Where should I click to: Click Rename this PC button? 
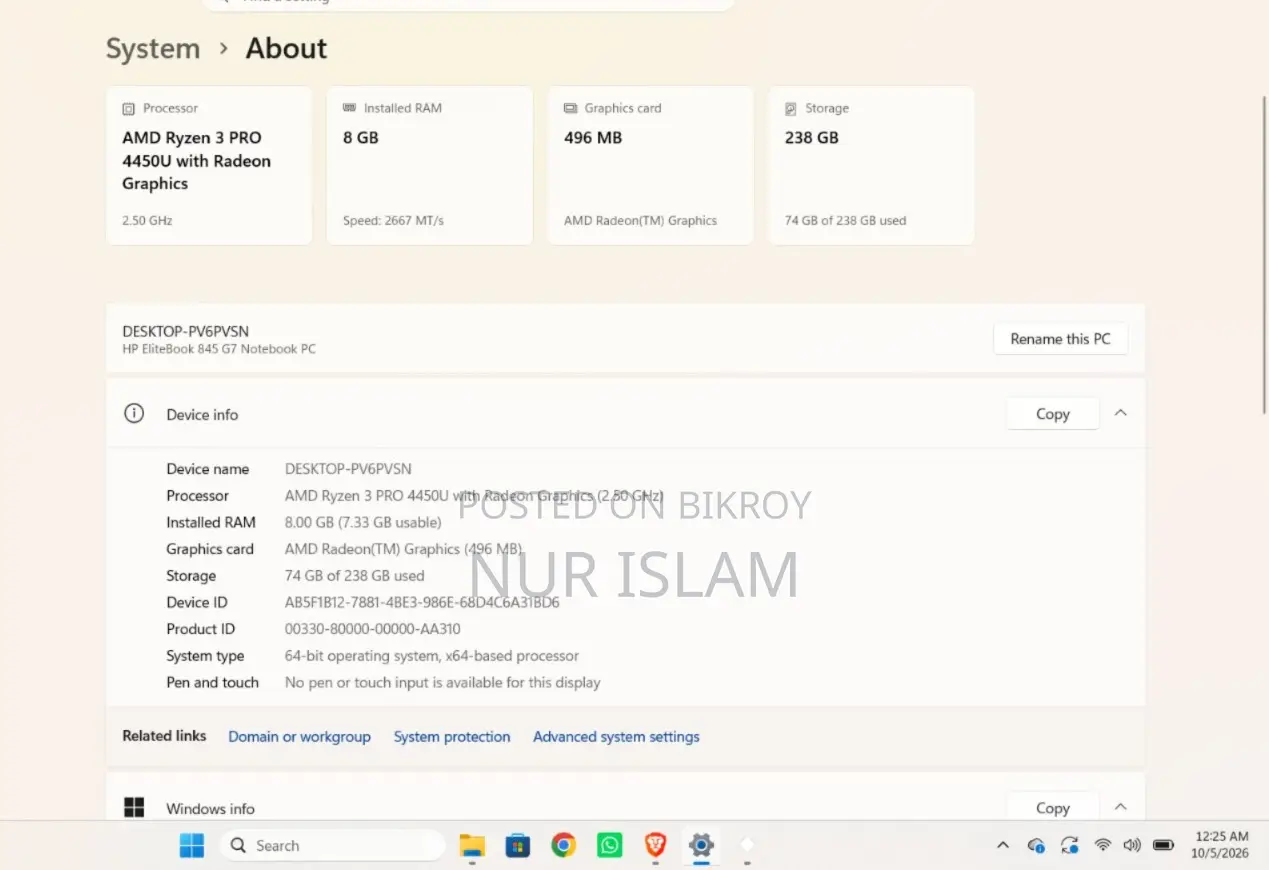[x=1060, y=339]
